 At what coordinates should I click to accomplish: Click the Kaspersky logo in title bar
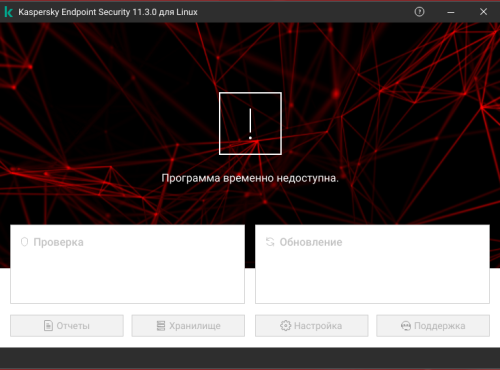[x=9, y=12]
